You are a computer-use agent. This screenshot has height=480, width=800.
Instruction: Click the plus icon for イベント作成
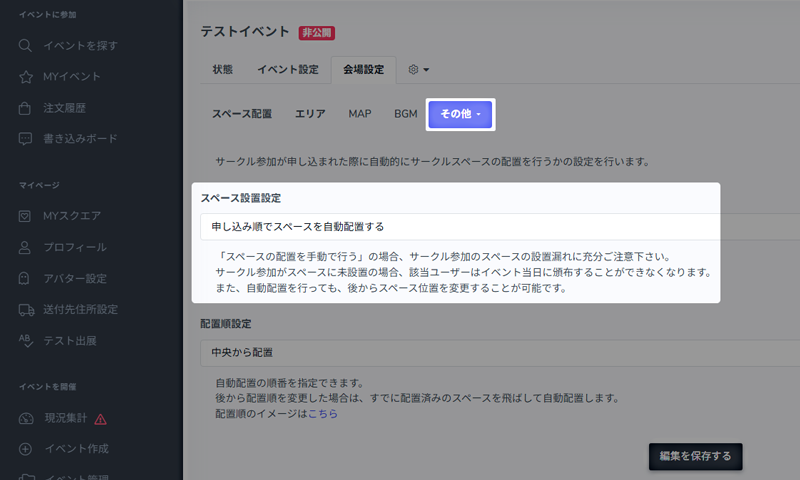pos(25,449)
